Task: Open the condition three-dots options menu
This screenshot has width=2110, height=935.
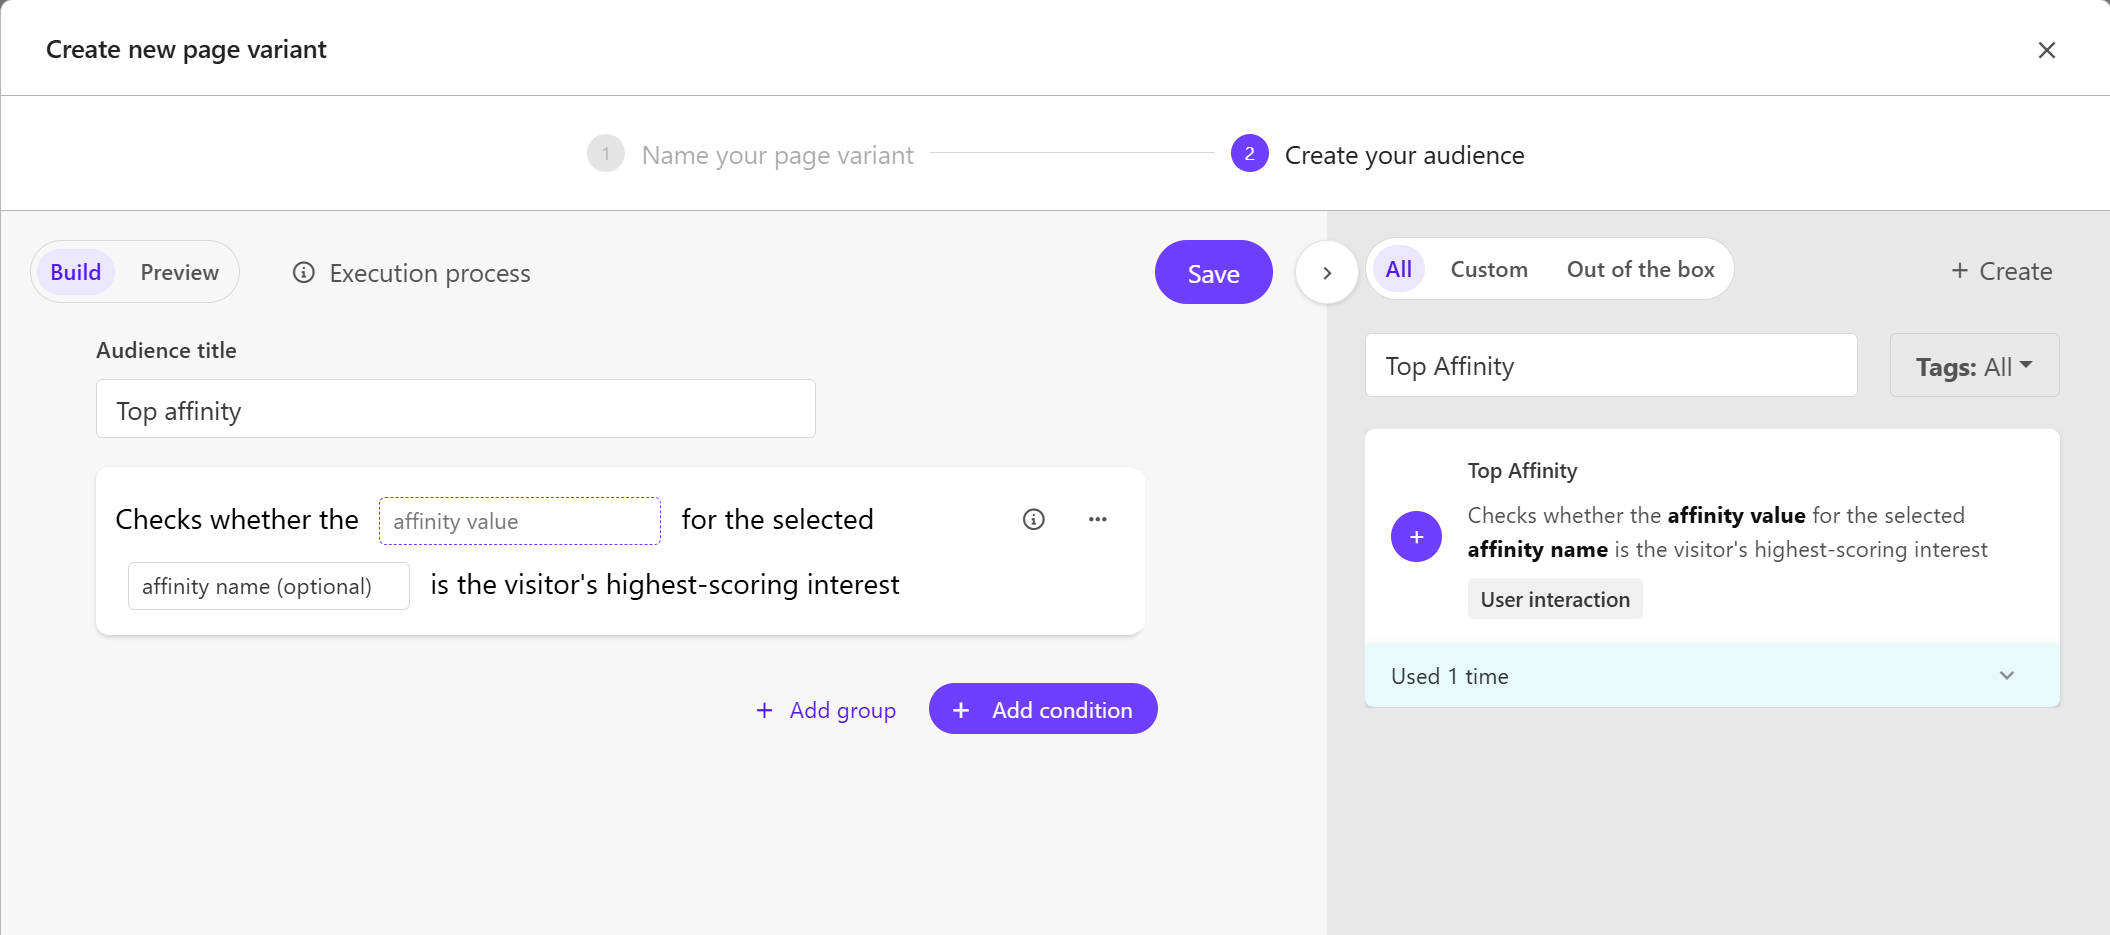Action: (x=1097, y=519)
